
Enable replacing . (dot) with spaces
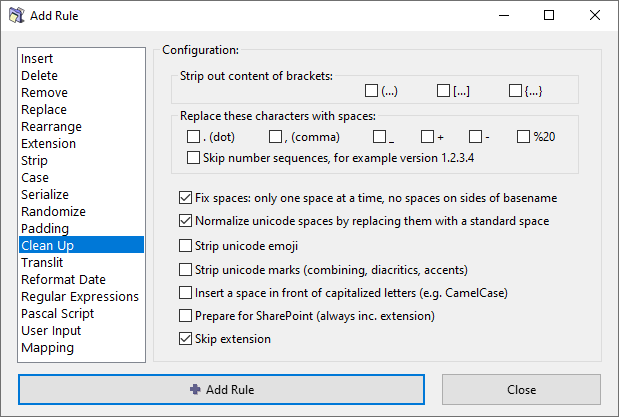tap(194, 137)
